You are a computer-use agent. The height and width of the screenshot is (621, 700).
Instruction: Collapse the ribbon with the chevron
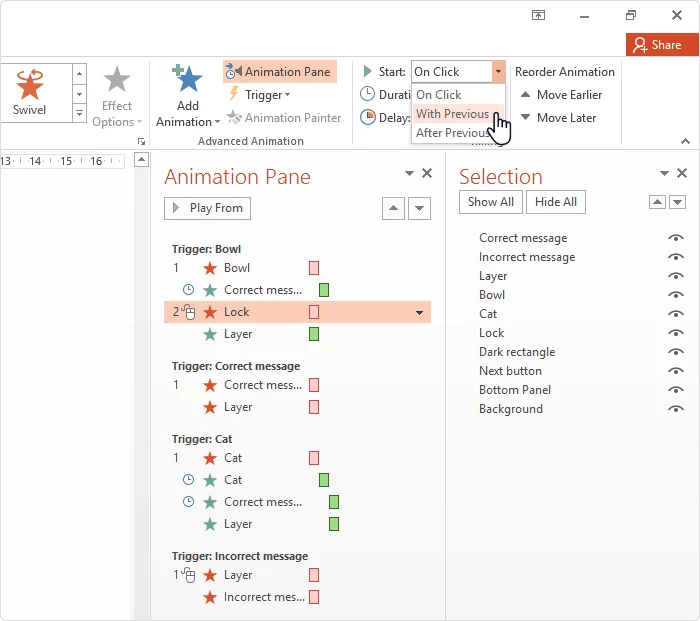tap(685, 141)
